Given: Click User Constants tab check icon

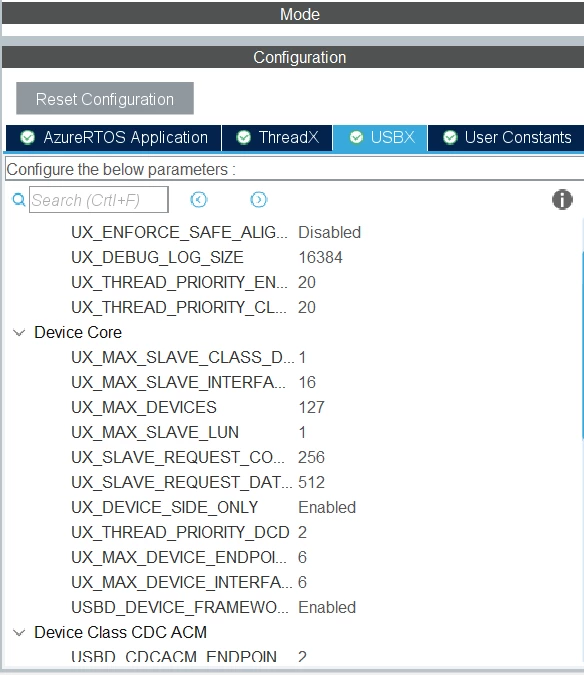Looking at the screenshot, I should pyautogui.click(x=450, y=138).
